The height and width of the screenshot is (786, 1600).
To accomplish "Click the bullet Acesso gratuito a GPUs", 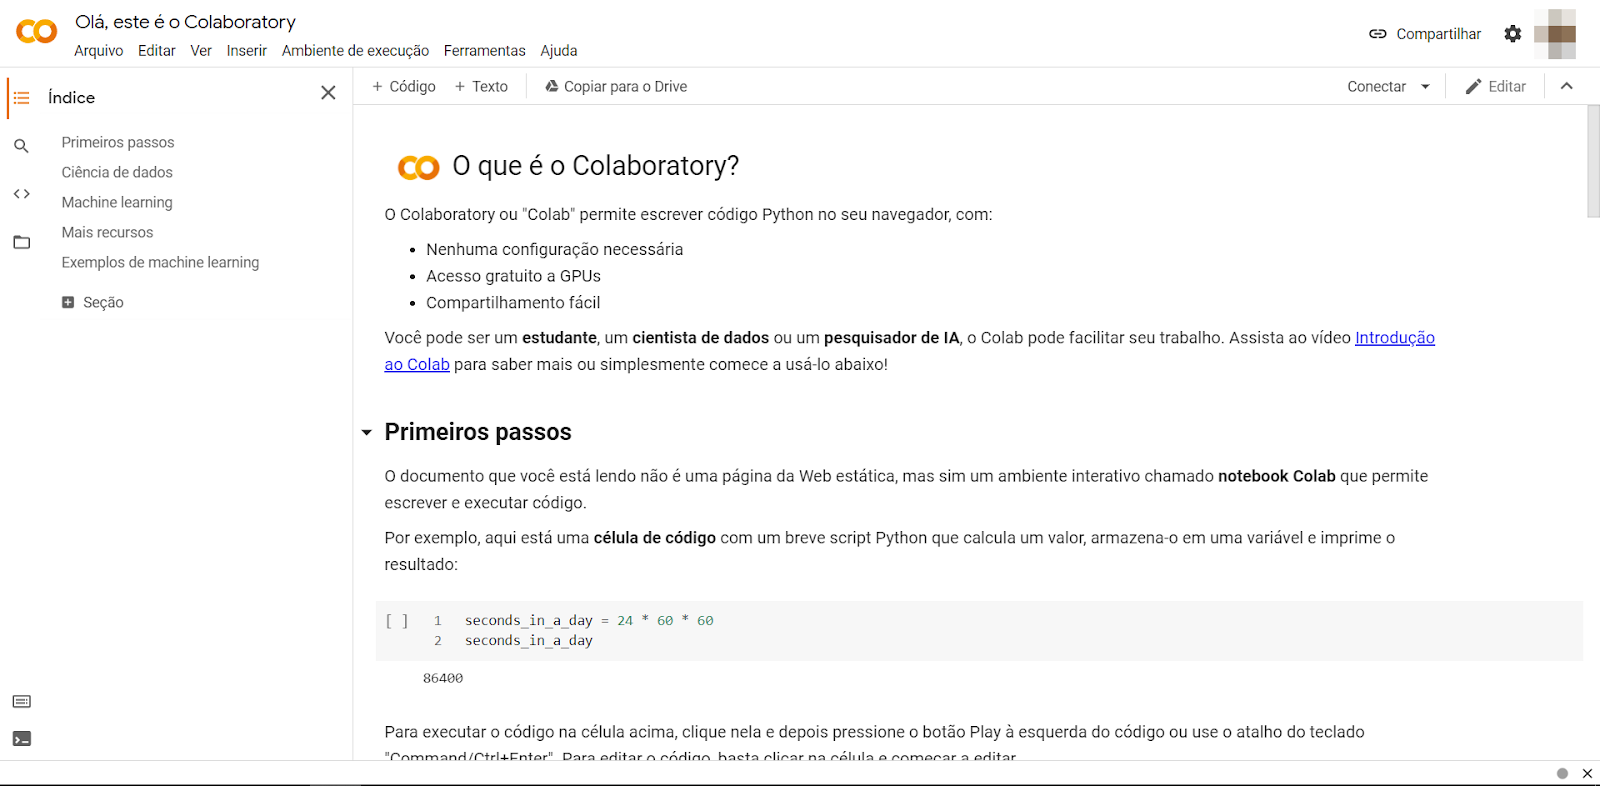I will tap(513, 276).
